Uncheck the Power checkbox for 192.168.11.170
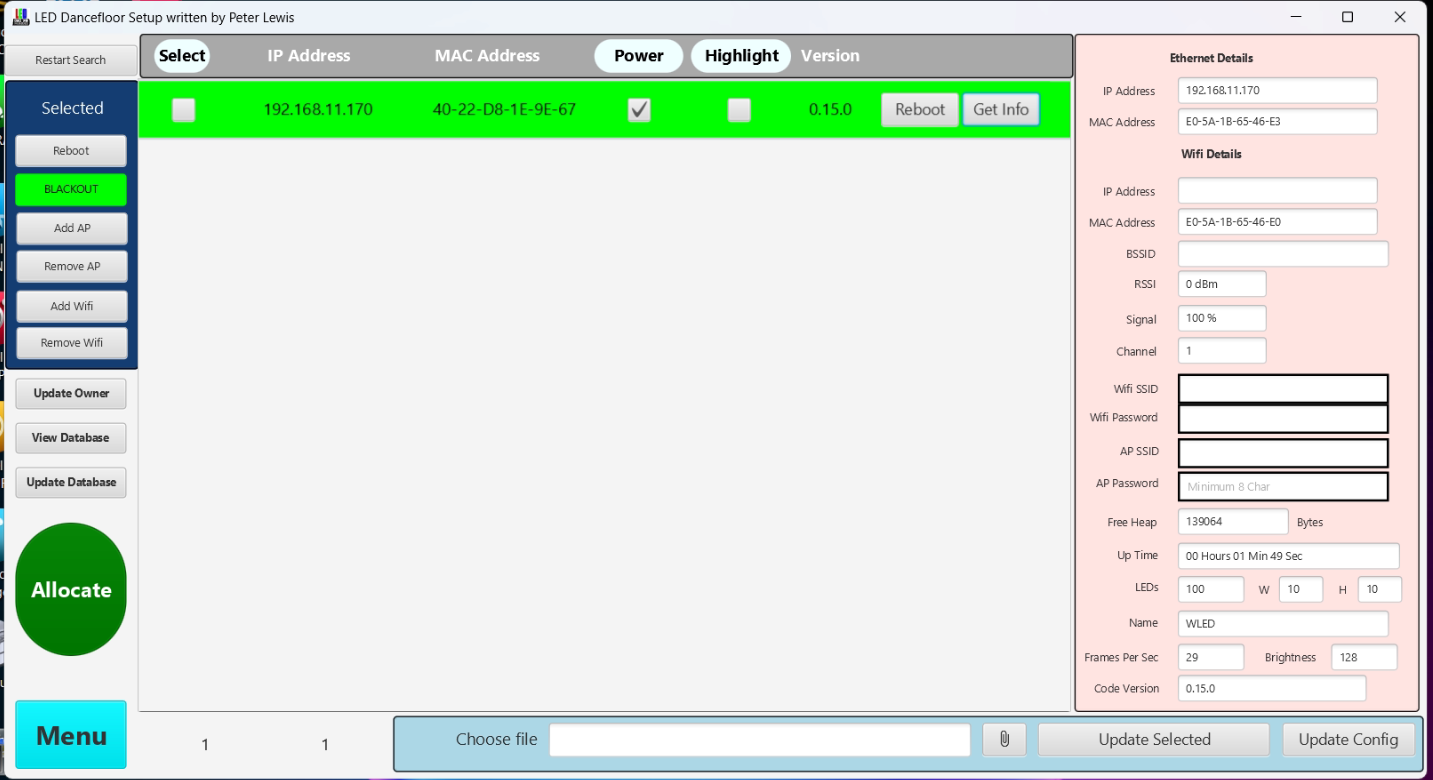Viewport: 1433px width, 780px height. (639, 110)
